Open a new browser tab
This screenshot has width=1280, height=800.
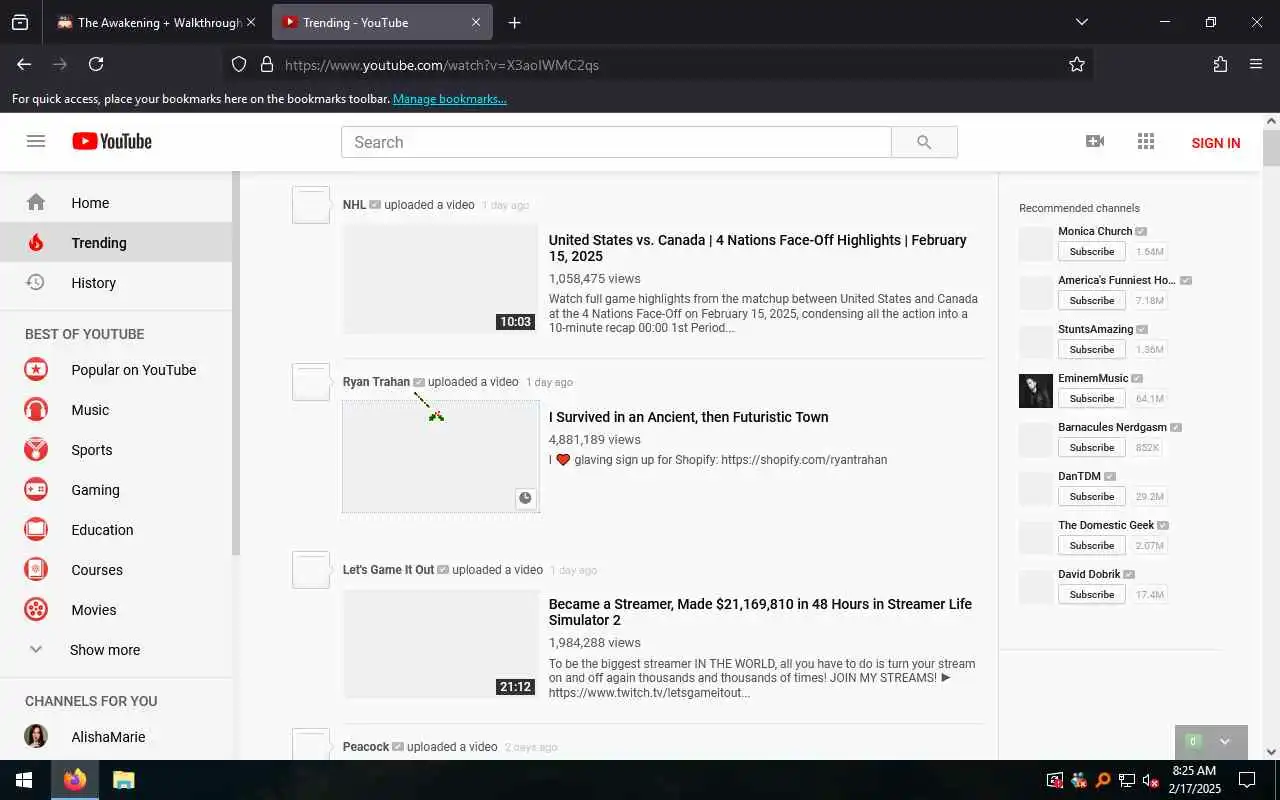click(514, 22)
